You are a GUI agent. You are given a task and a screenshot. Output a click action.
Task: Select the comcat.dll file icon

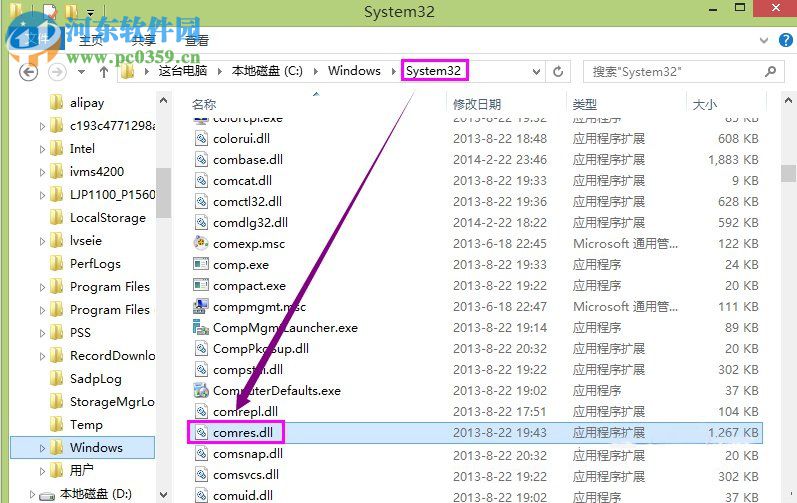pos(201,180)
